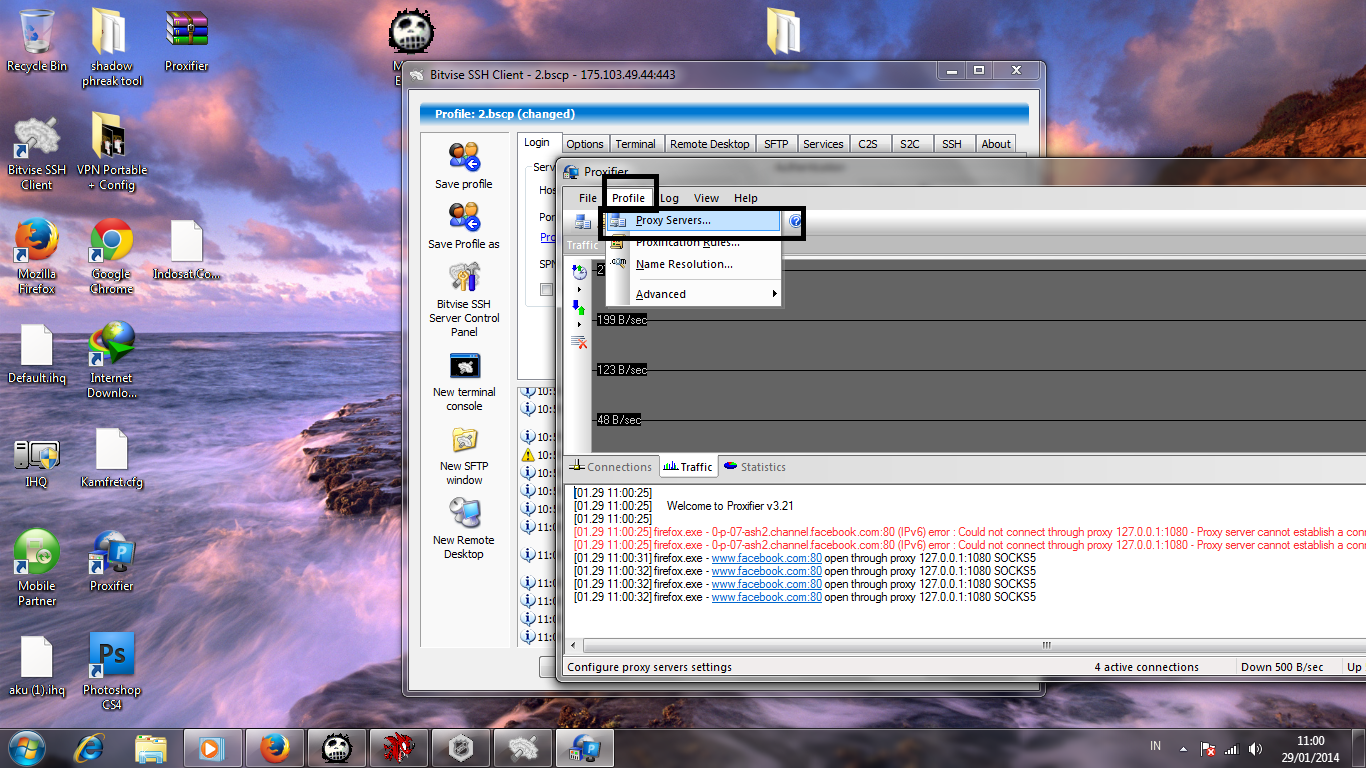Click the shadow phreak tool folder
1366x768 pixels.
[x=112, y=47]
